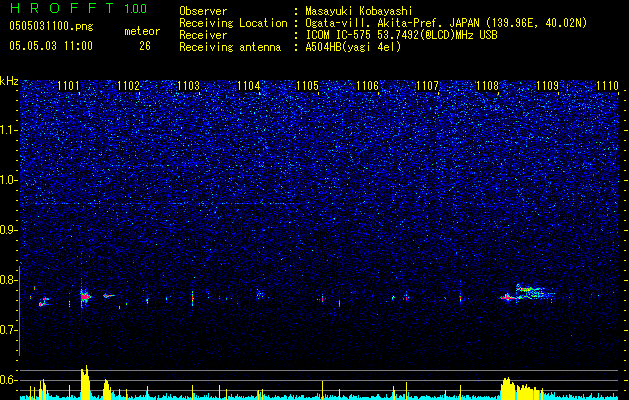Click the wide yellow power block under 1108
Screen dimensions: 629x400
(521, 388)
